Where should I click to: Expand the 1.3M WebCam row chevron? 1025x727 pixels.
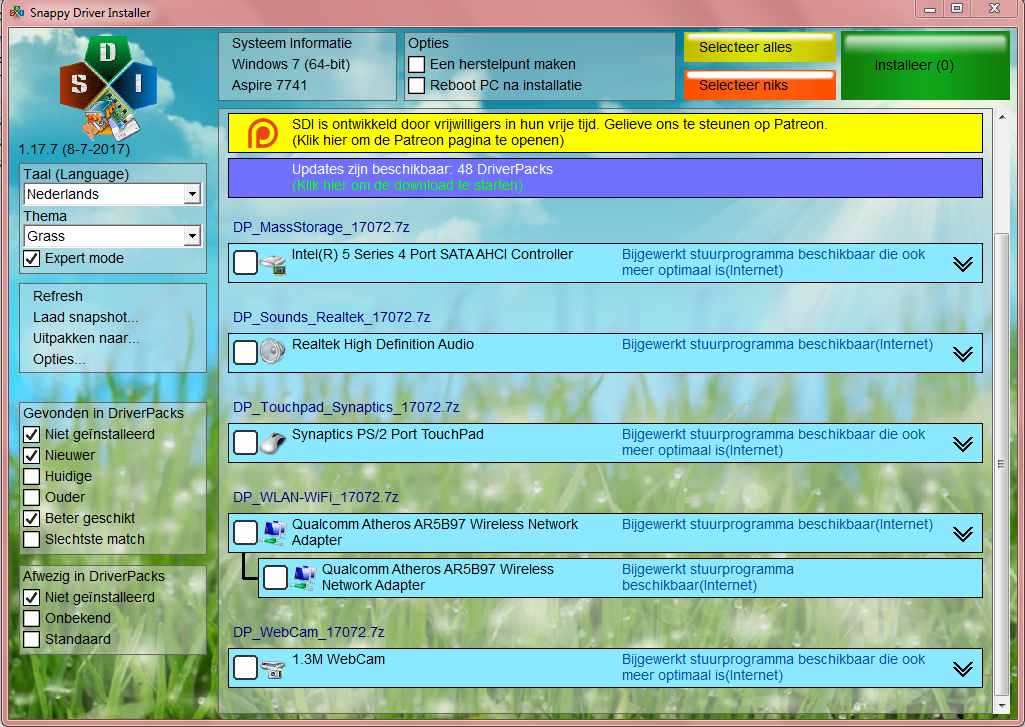(x=962, y=669)
